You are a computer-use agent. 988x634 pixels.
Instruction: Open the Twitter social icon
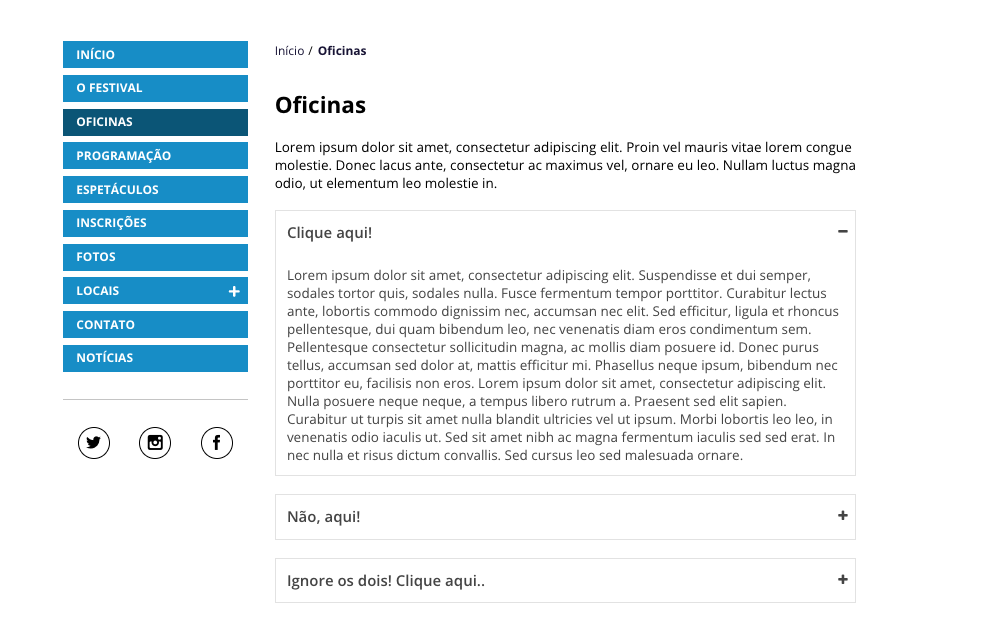pyautogui.click(x=94, y=443)
